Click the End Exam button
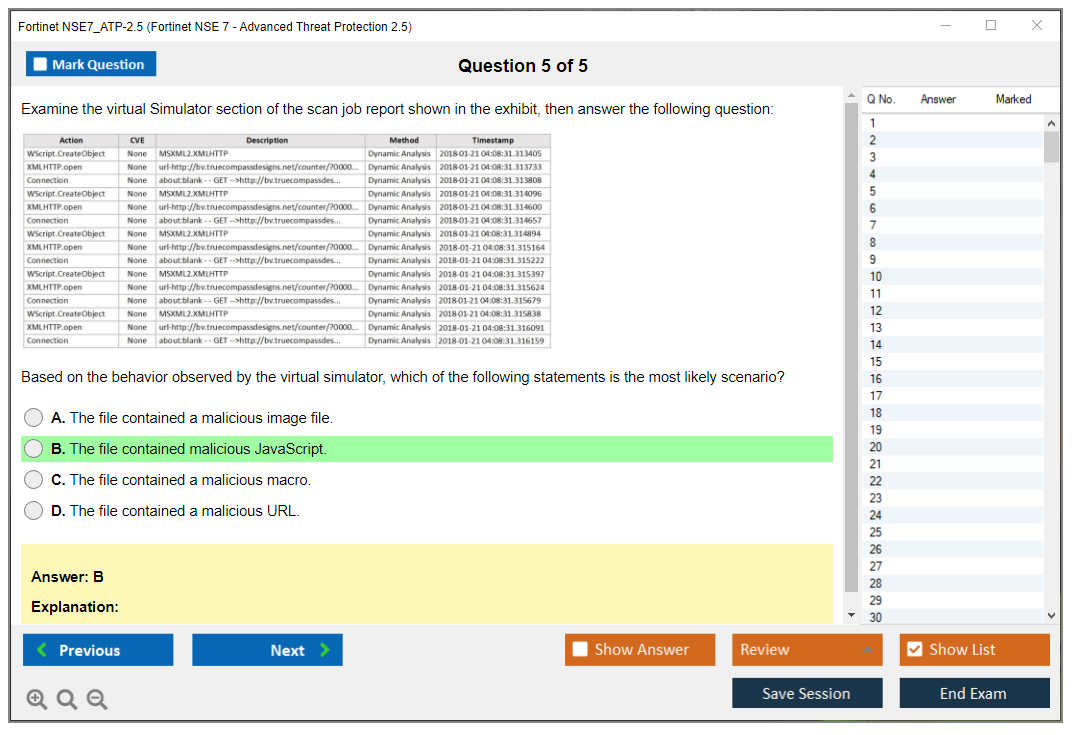This screenshot has height=735, width=1075. [974, 693]
